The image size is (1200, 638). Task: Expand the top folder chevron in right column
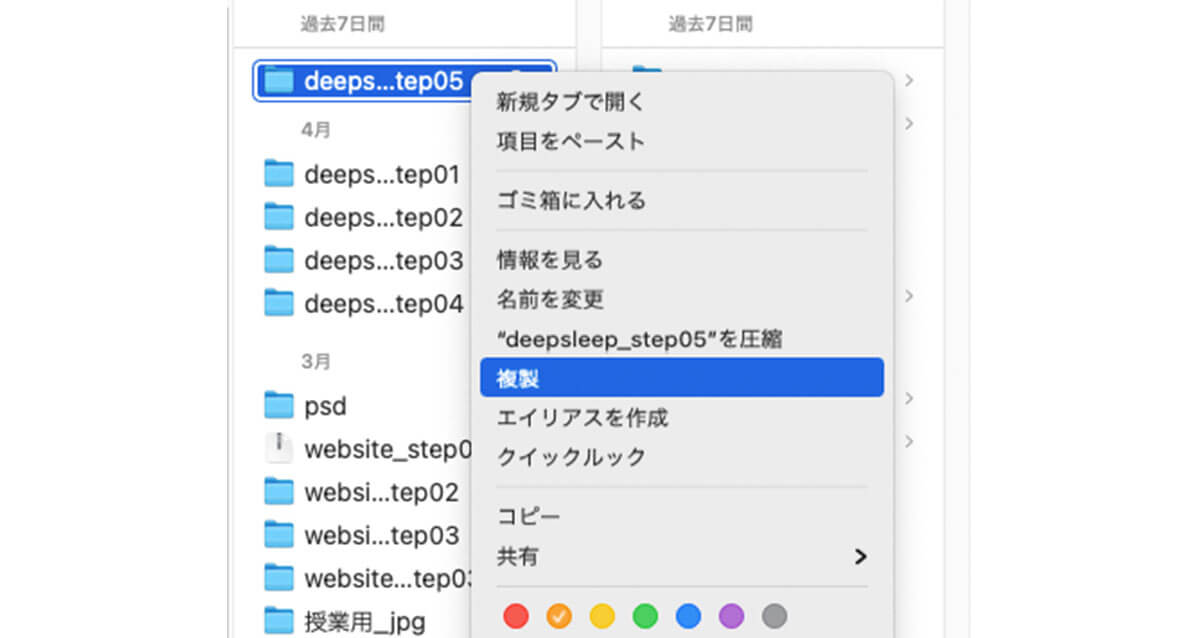(x=909, y=80)
